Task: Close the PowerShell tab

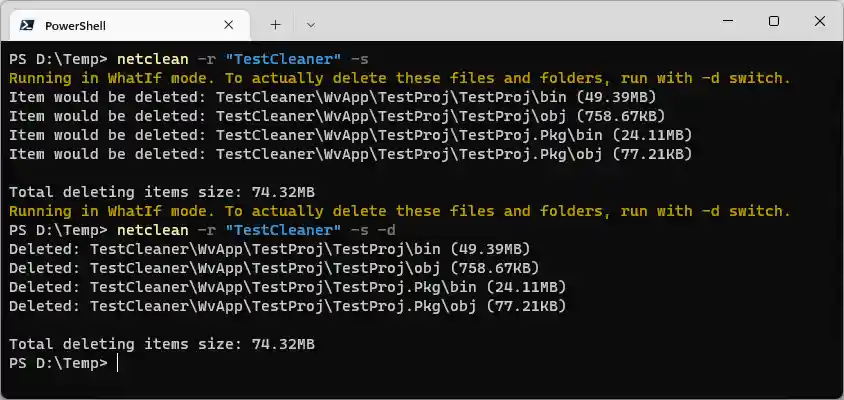Action: (229, 24)
